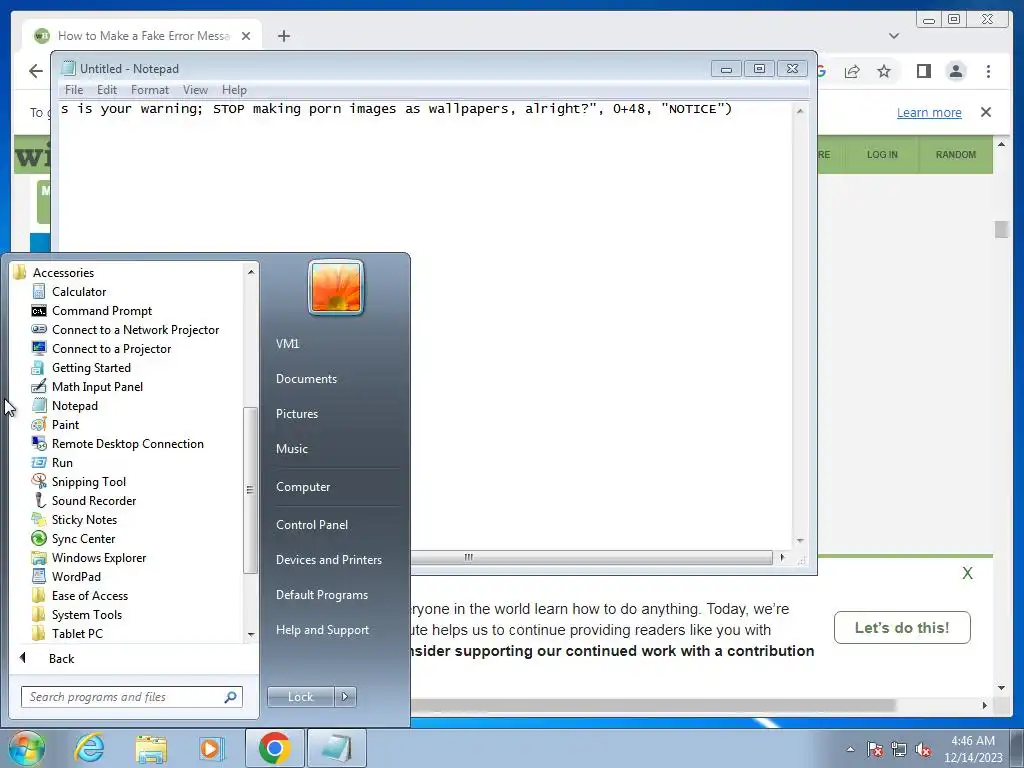Close the wikiHow Chrome tab

pos(246,36)
